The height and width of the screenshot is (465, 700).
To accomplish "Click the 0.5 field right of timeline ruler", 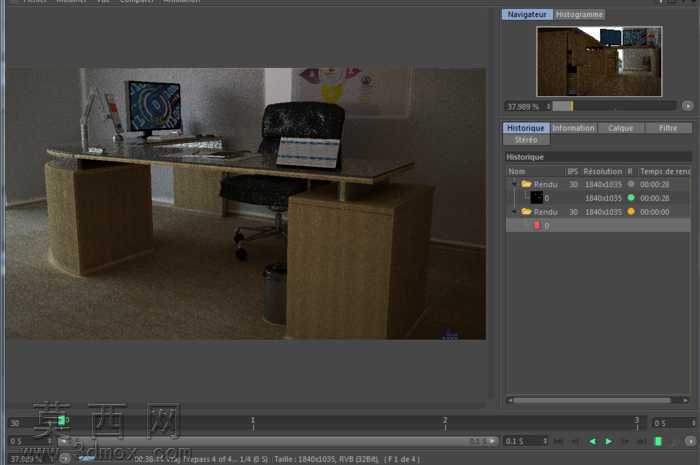I will coord(674,423).
